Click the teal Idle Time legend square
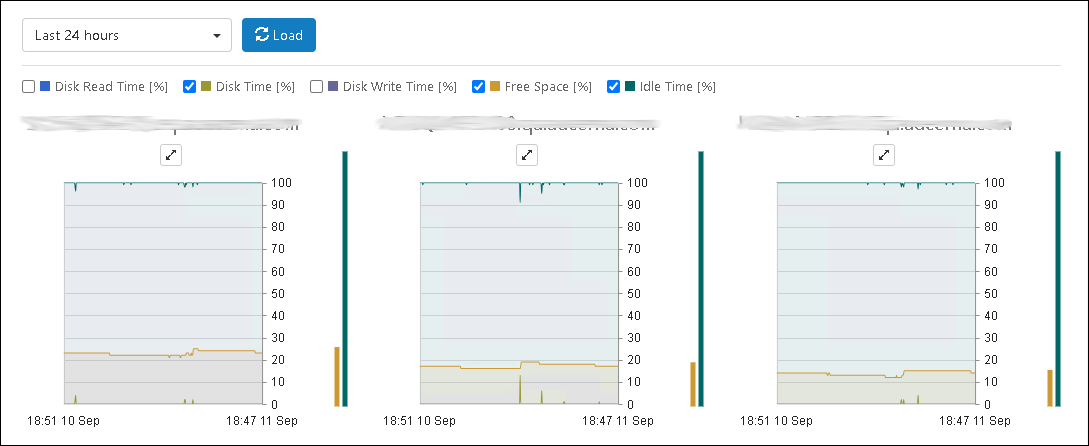The width and height of the screenshot is (1089, 446). [x=631, y=86]
